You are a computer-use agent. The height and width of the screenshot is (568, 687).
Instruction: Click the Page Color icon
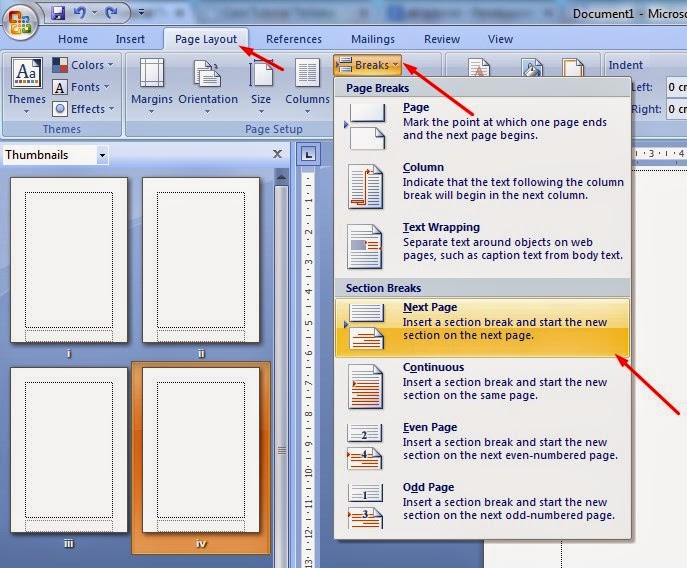pyautogui.click(x=532, y=68)
